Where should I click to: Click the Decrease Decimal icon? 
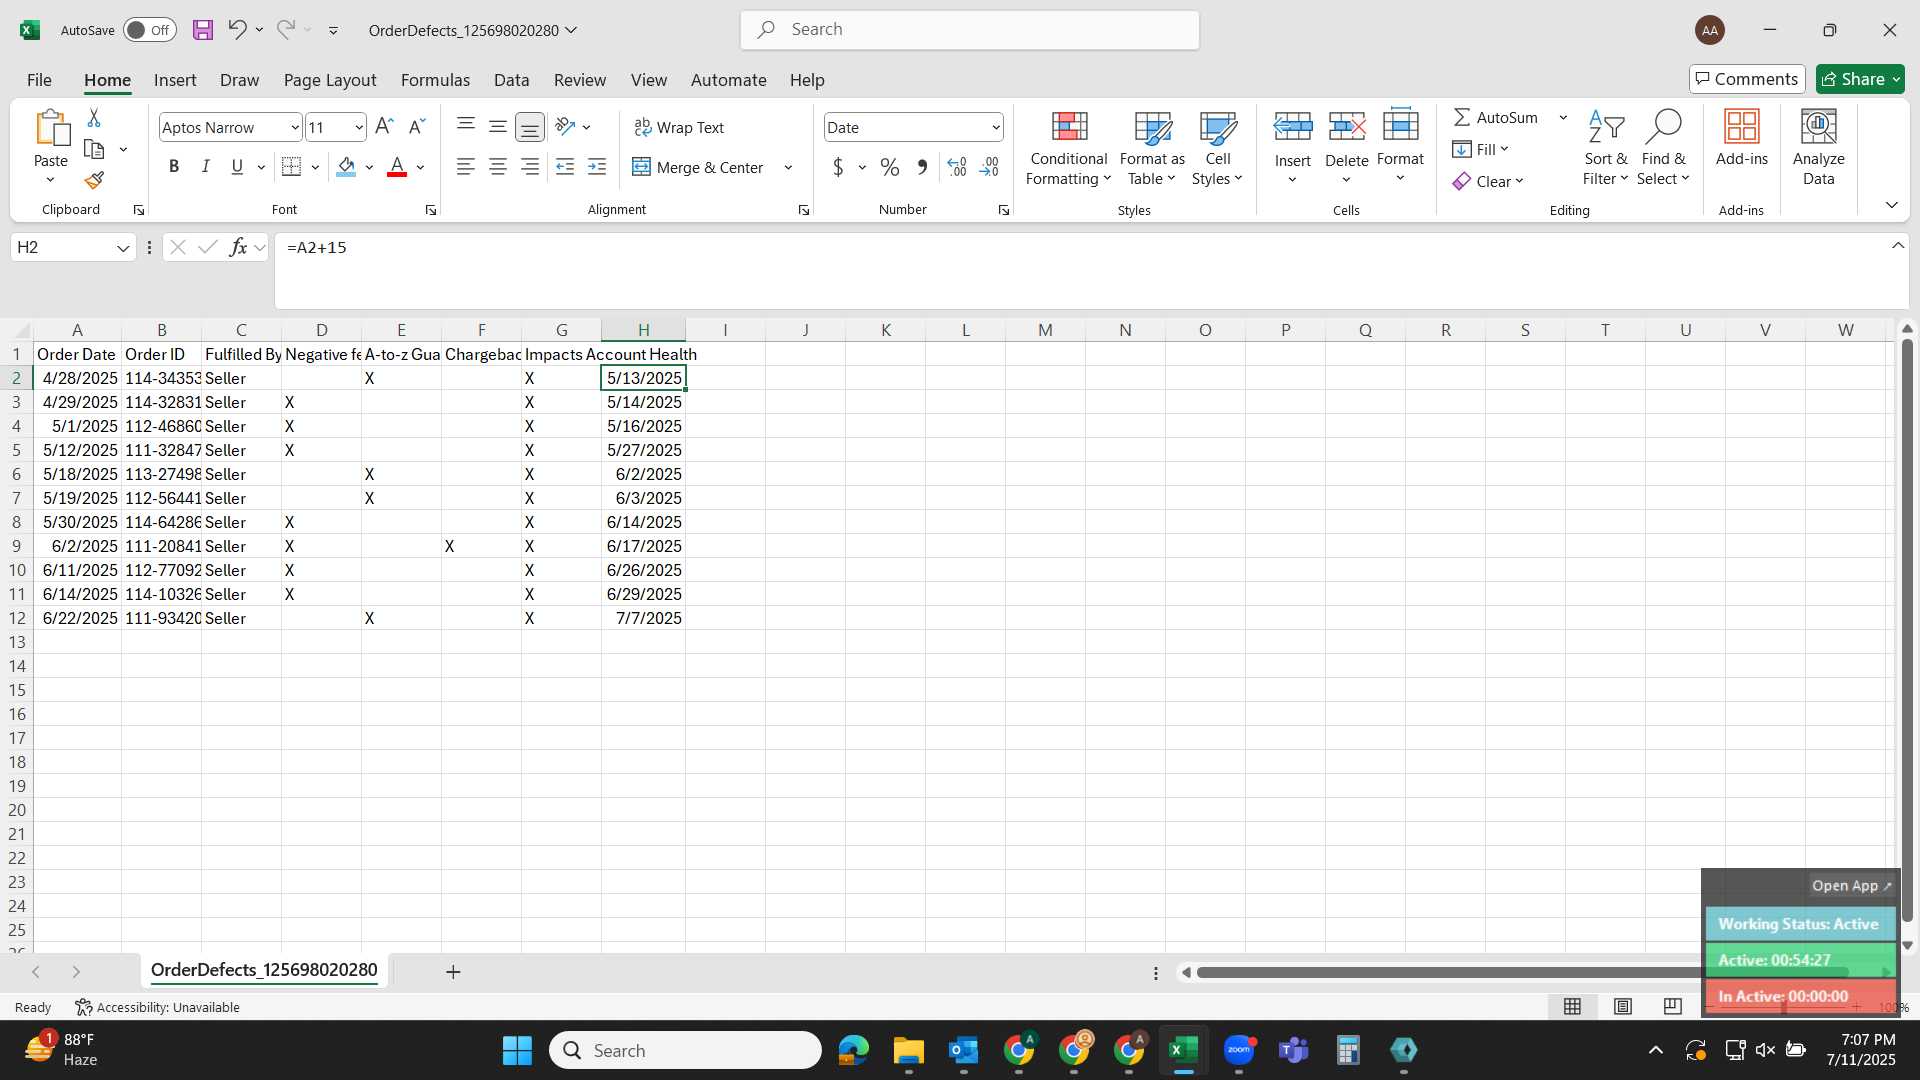[989, 167]
